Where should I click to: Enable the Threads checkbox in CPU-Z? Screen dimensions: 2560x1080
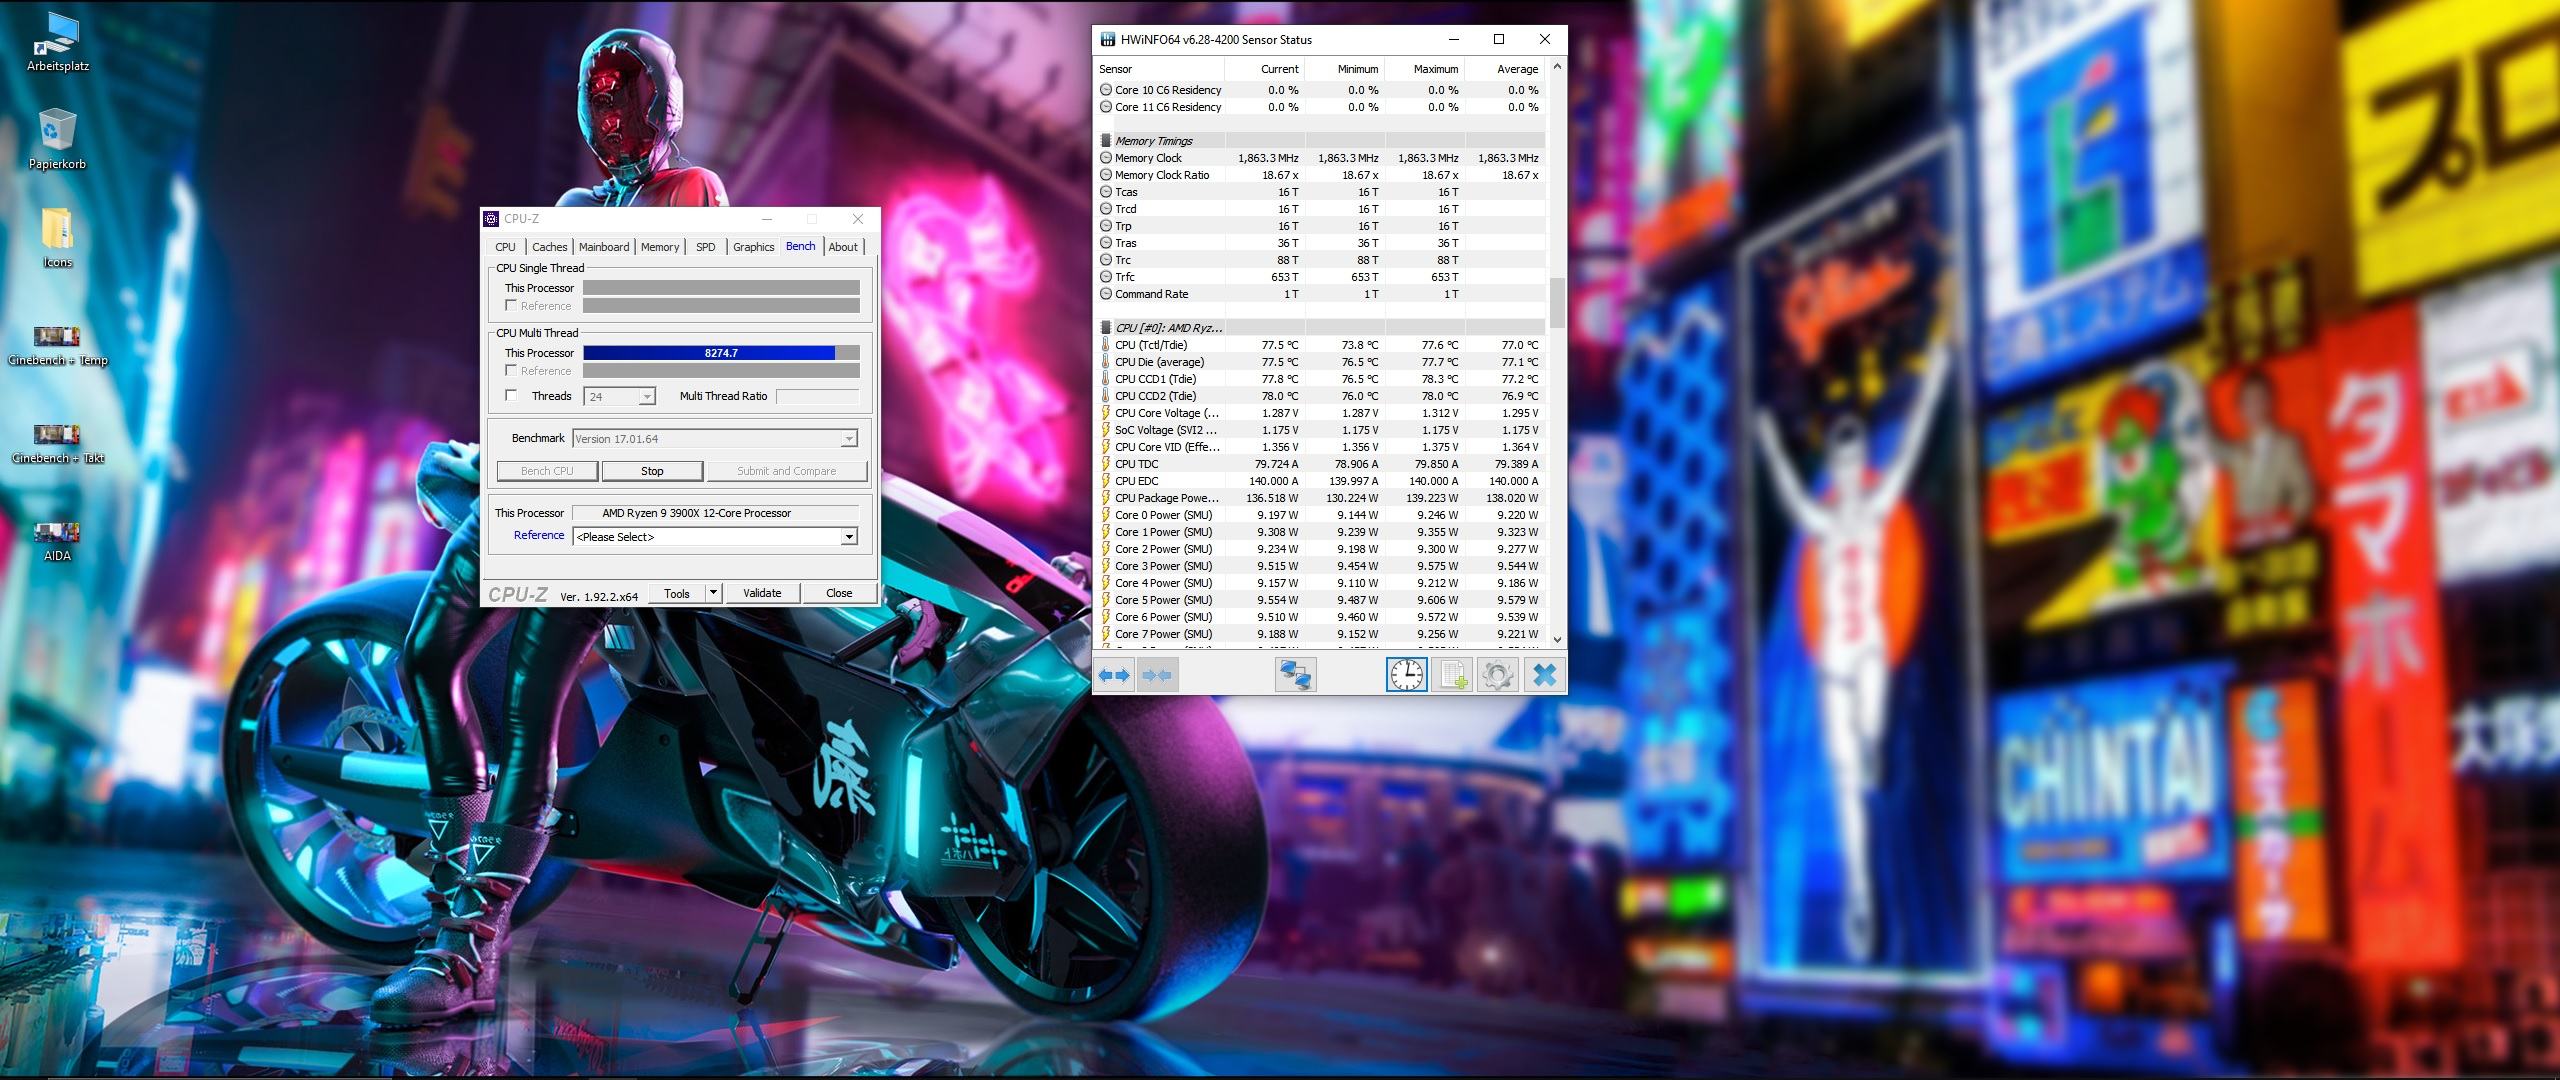[511, 396]
